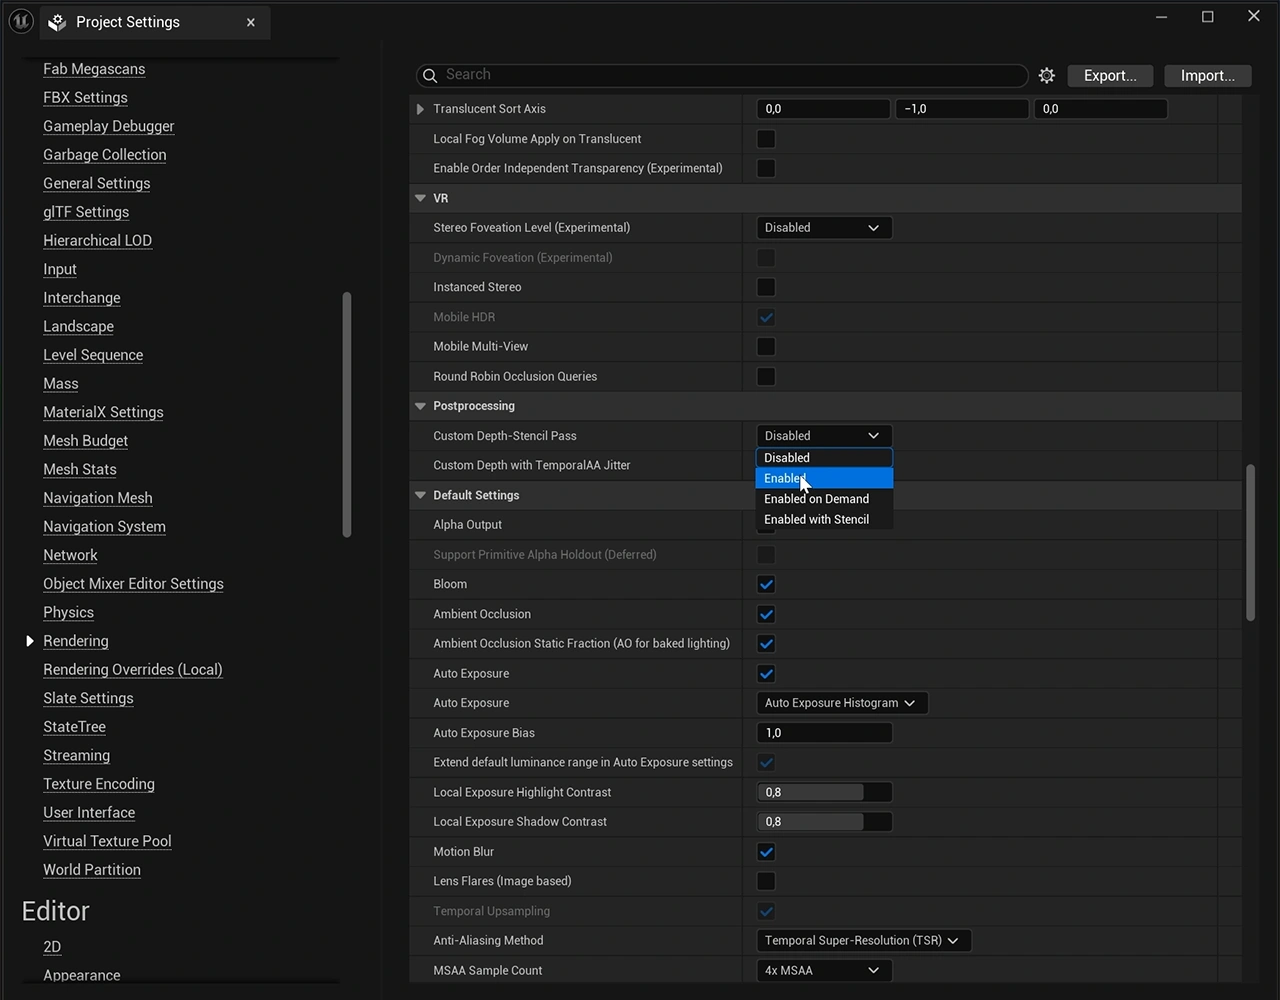Image resolution: width=1280 pixels, height=1000 pixels.
Task: Open Landscape settings
Action: click(78, 327)
